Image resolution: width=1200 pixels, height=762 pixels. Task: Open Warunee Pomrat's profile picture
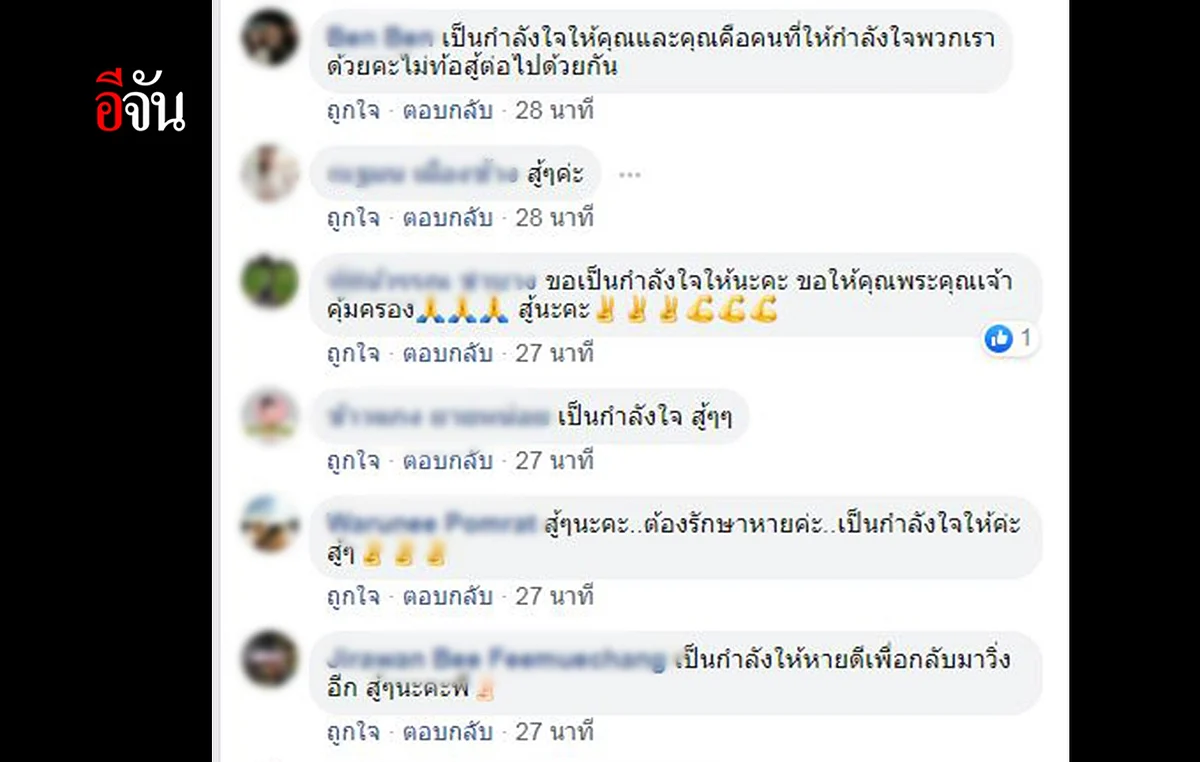[x=270, y=524]
